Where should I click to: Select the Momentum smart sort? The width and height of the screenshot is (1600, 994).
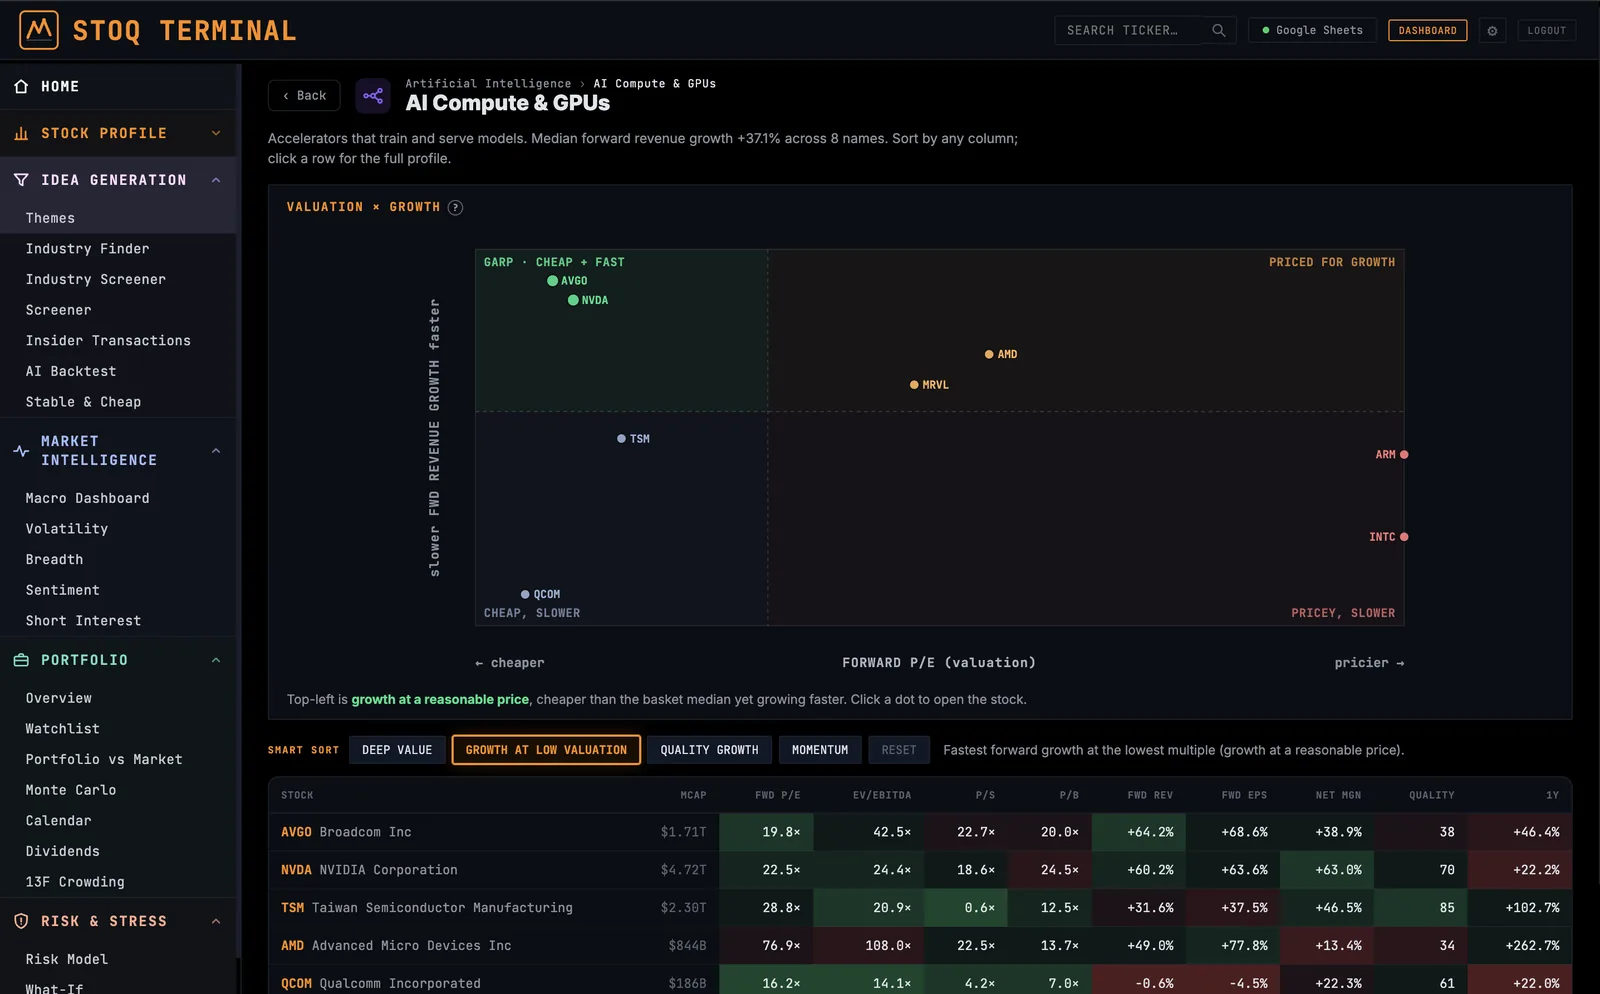tap(820, 750)
